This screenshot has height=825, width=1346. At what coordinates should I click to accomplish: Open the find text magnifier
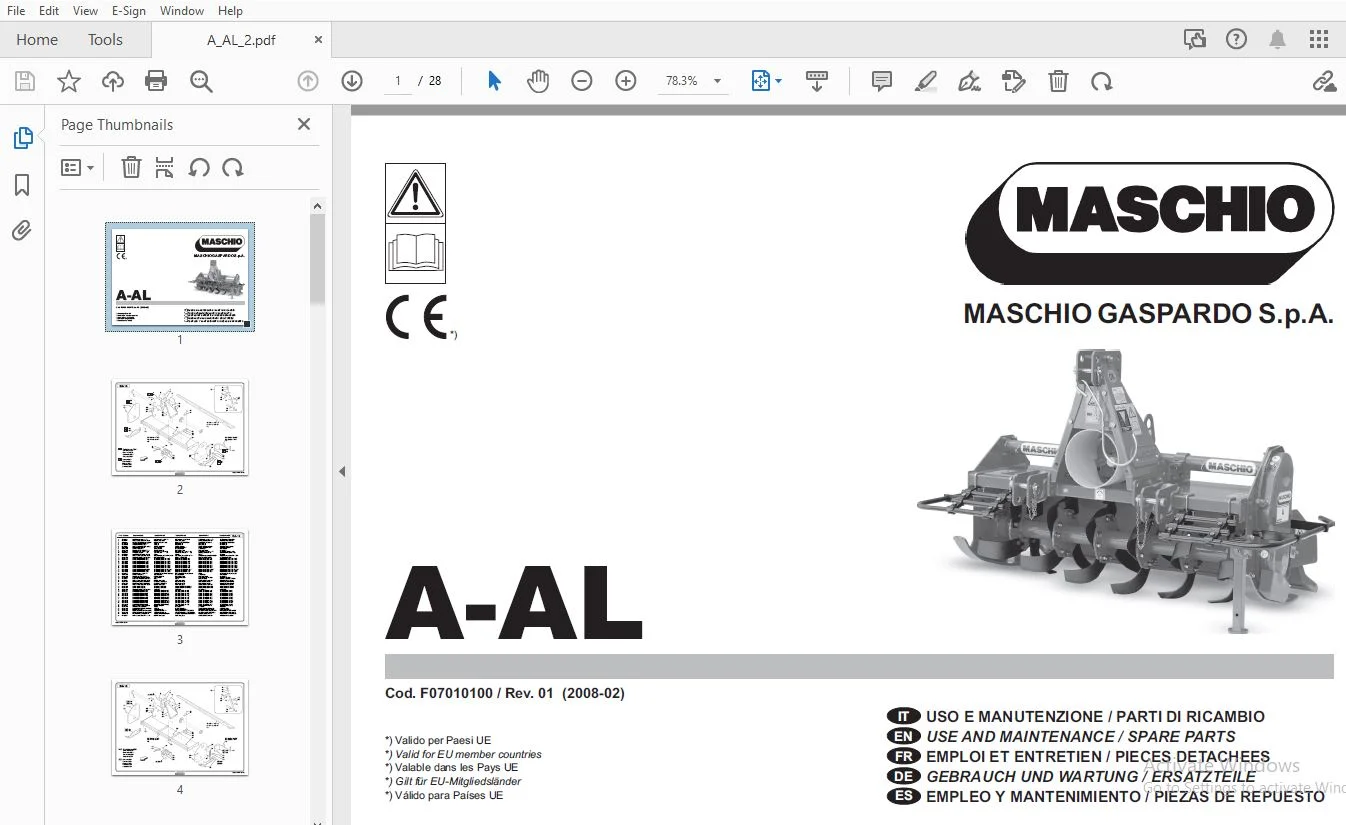[x=201, y=81]
